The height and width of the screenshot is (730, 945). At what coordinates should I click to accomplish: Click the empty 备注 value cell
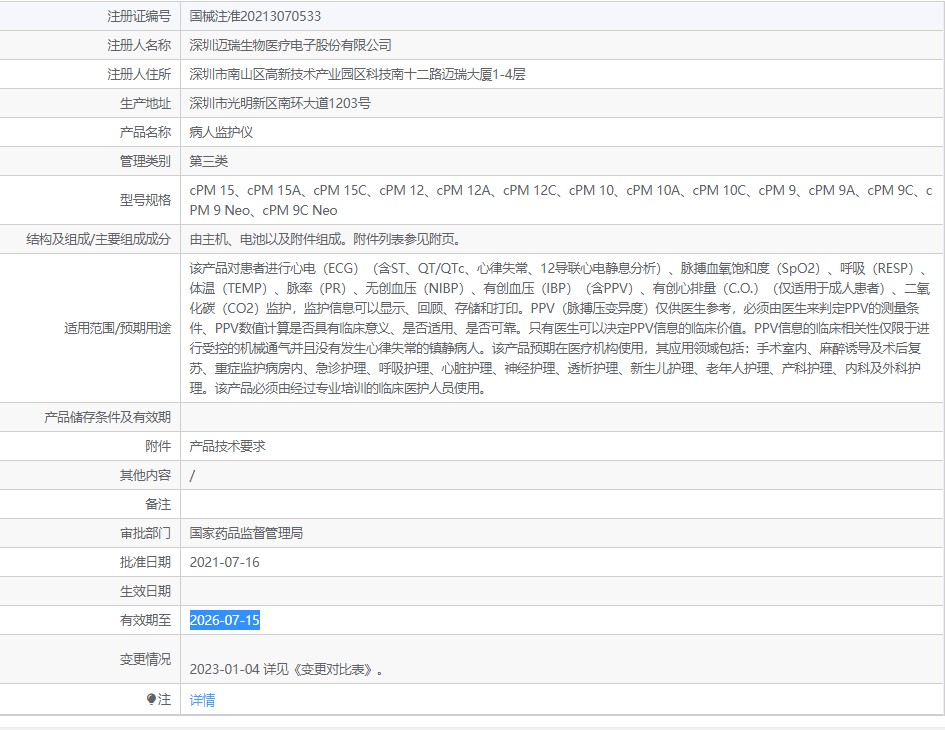pyautogui.click(x=400, y=503)
